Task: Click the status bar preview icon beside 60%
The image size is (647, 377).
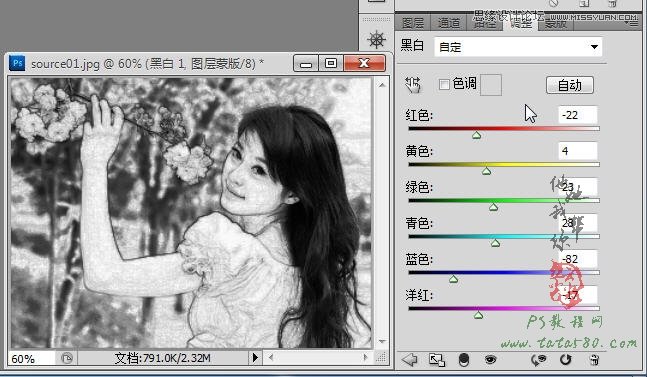Action: (66, 358)
